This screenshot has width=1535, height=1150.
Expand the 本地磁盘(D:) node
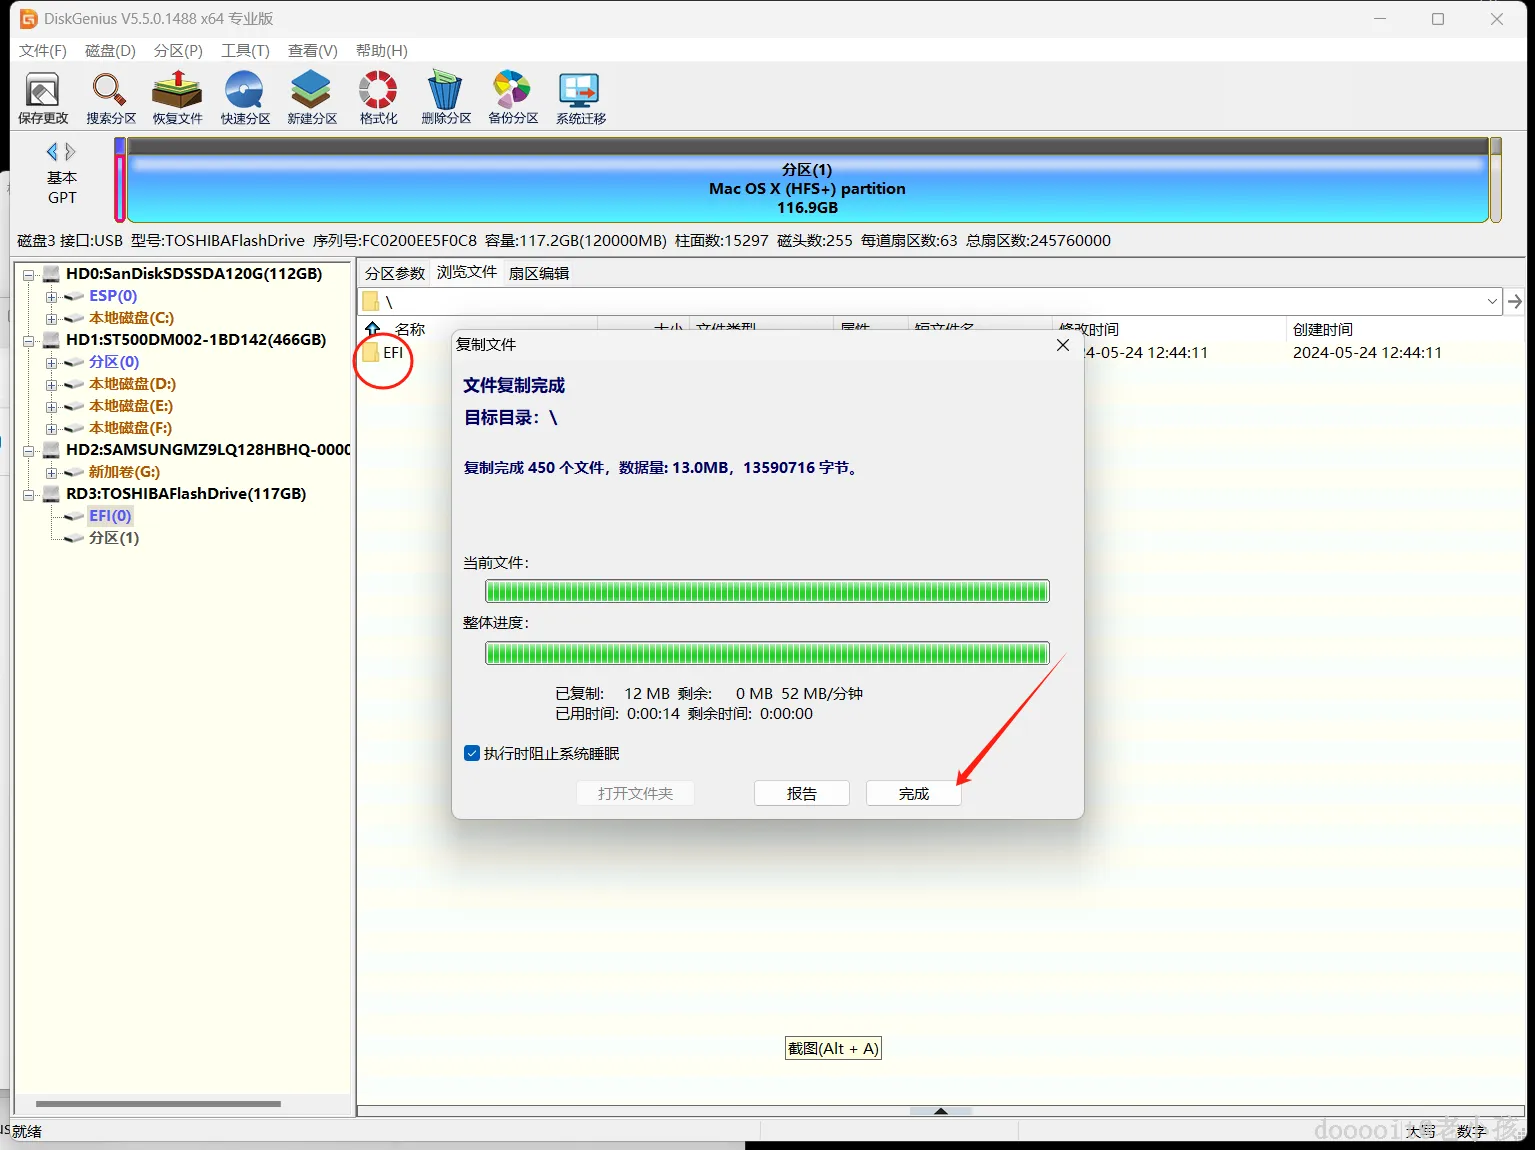[x=51, y=384]
